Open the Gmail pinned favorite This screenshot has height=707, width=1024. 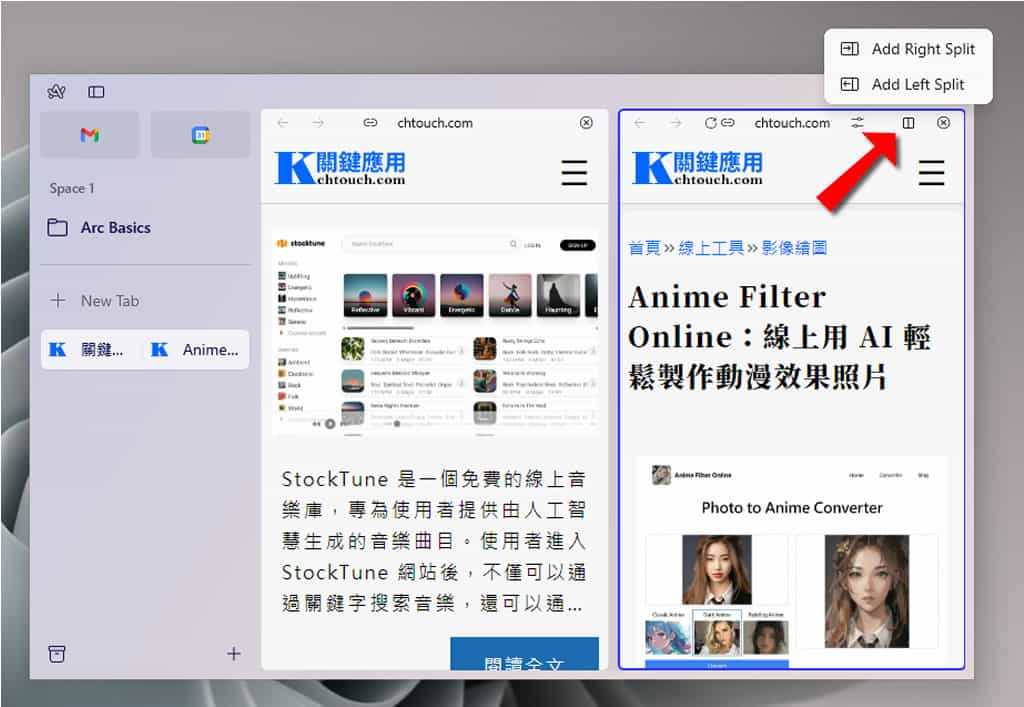pyautogui.click(x=89, y=135)
